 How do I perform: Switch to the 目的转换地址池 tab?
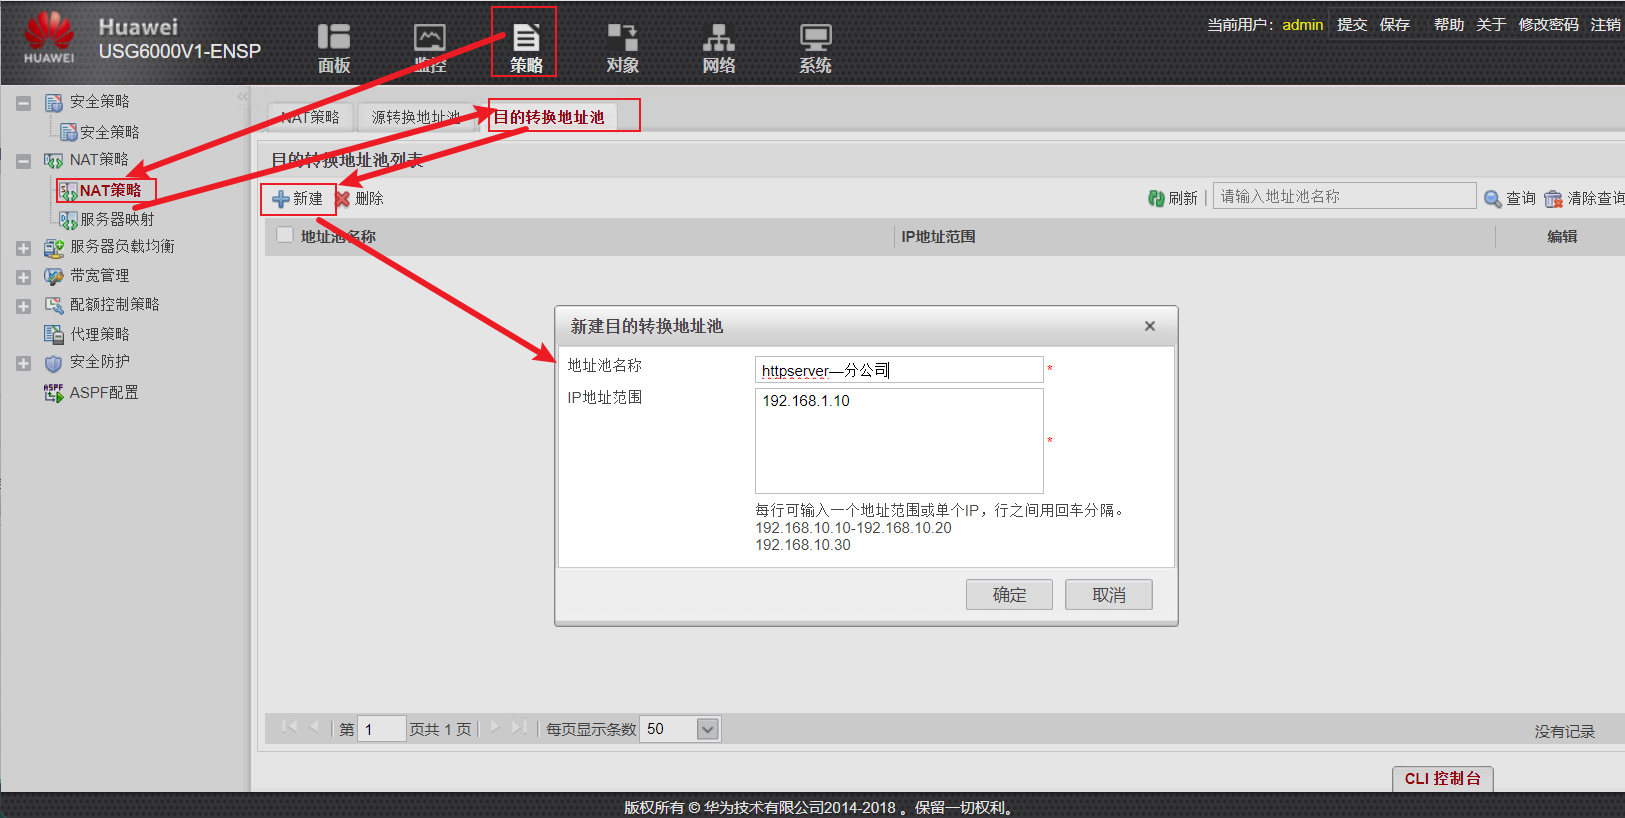tap(549, 117)
